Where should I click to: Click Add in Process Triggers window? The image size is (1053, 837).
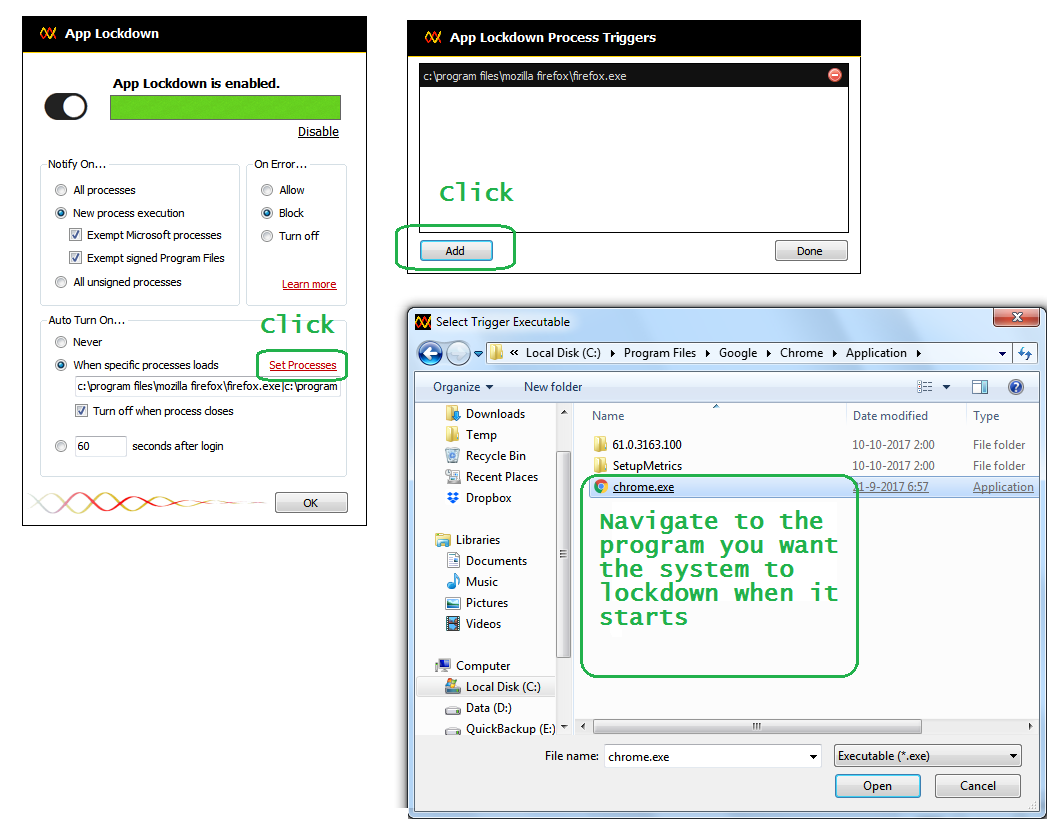(x=456, y=251)
